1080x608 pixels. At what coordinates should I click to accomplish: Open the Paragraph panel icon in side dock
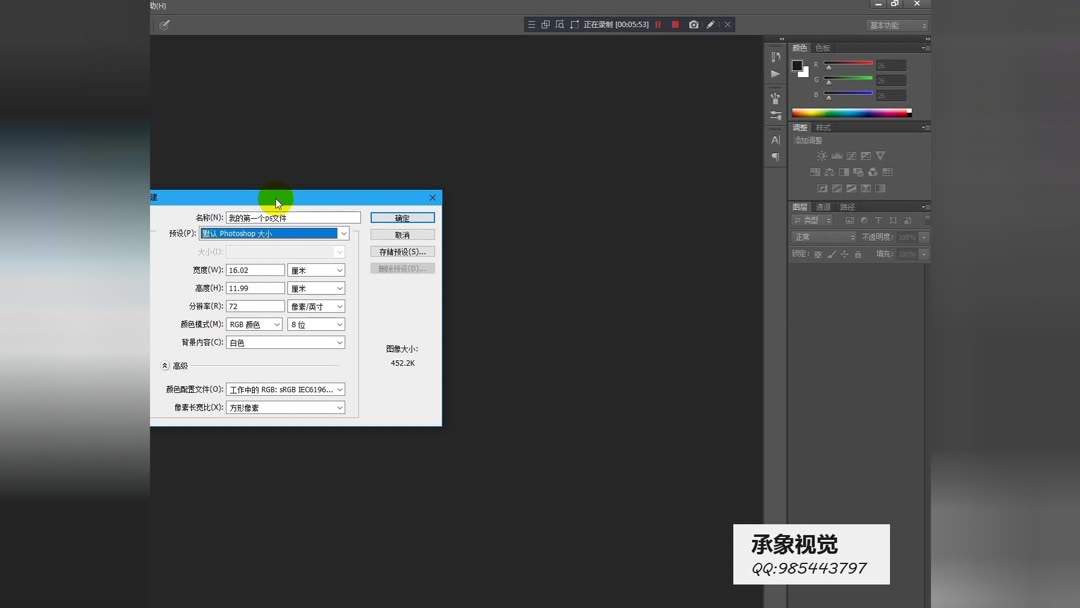pyautogui.click(x=775, y=158)
